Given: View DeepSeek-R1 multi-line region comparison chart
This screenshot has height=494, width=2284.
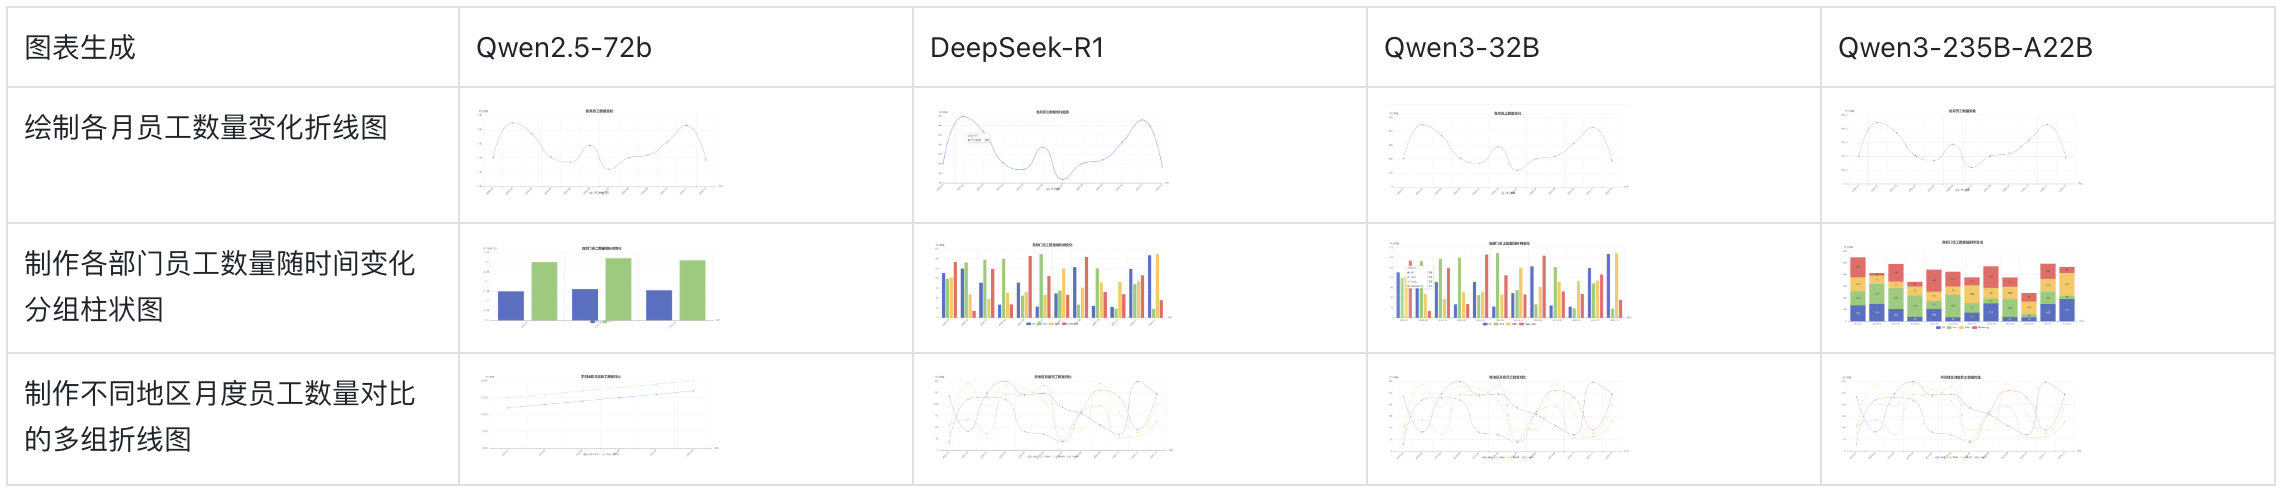Looking at the screenshot, I should [1053, 418].
